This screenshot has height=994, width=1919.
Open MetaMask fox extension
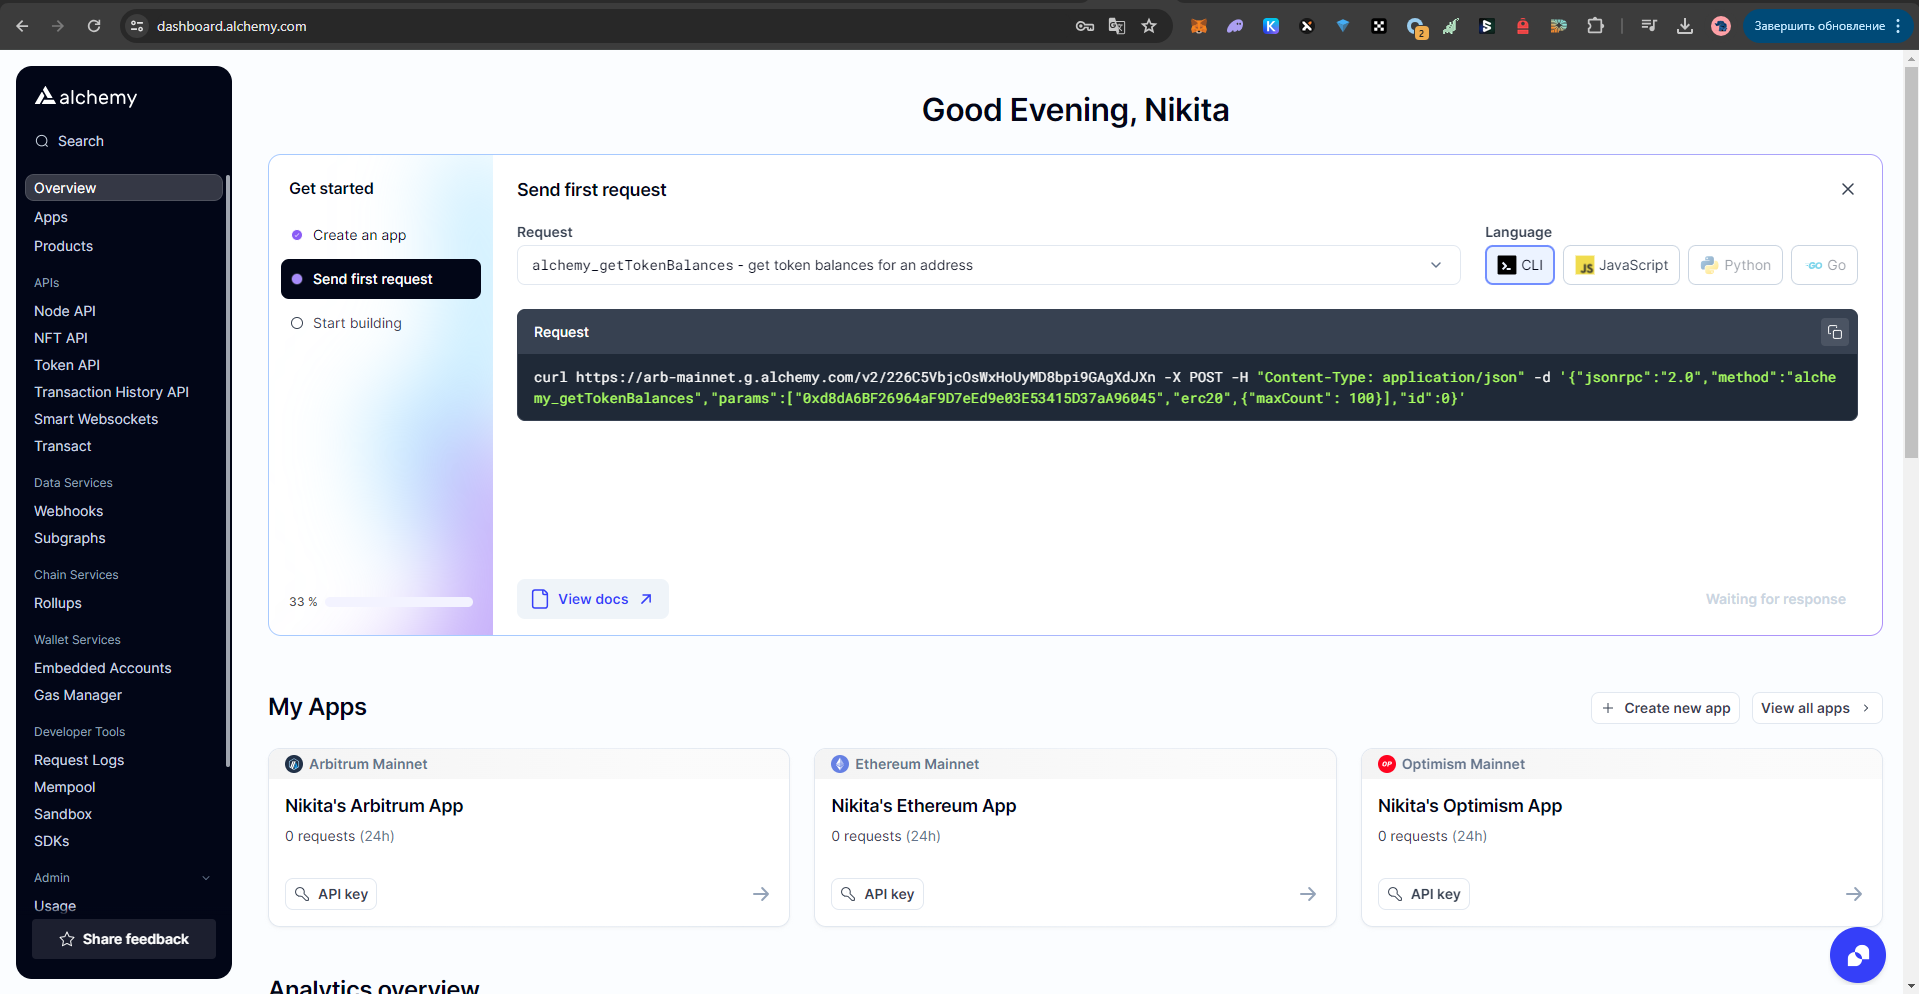(1198, 26)
